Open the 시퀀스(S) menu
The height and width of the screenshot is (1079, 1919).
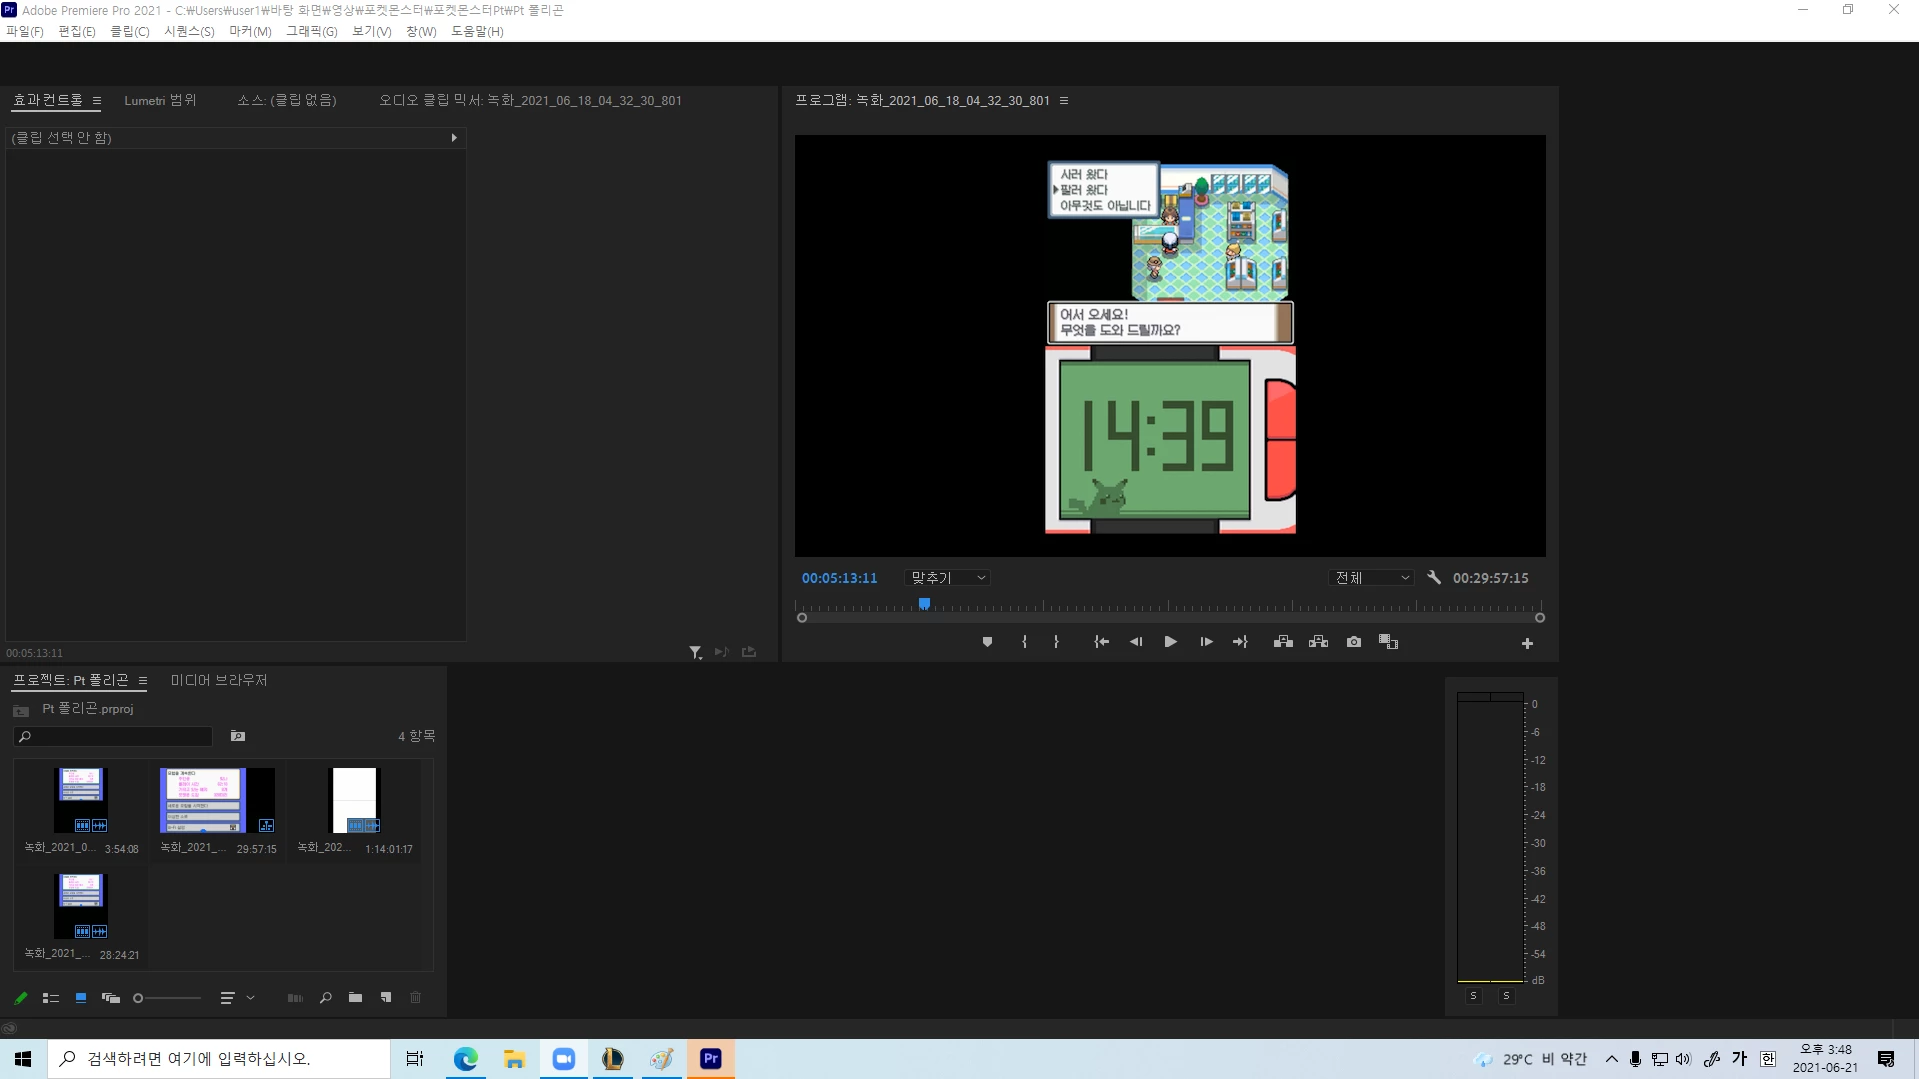tap(189, 31)
